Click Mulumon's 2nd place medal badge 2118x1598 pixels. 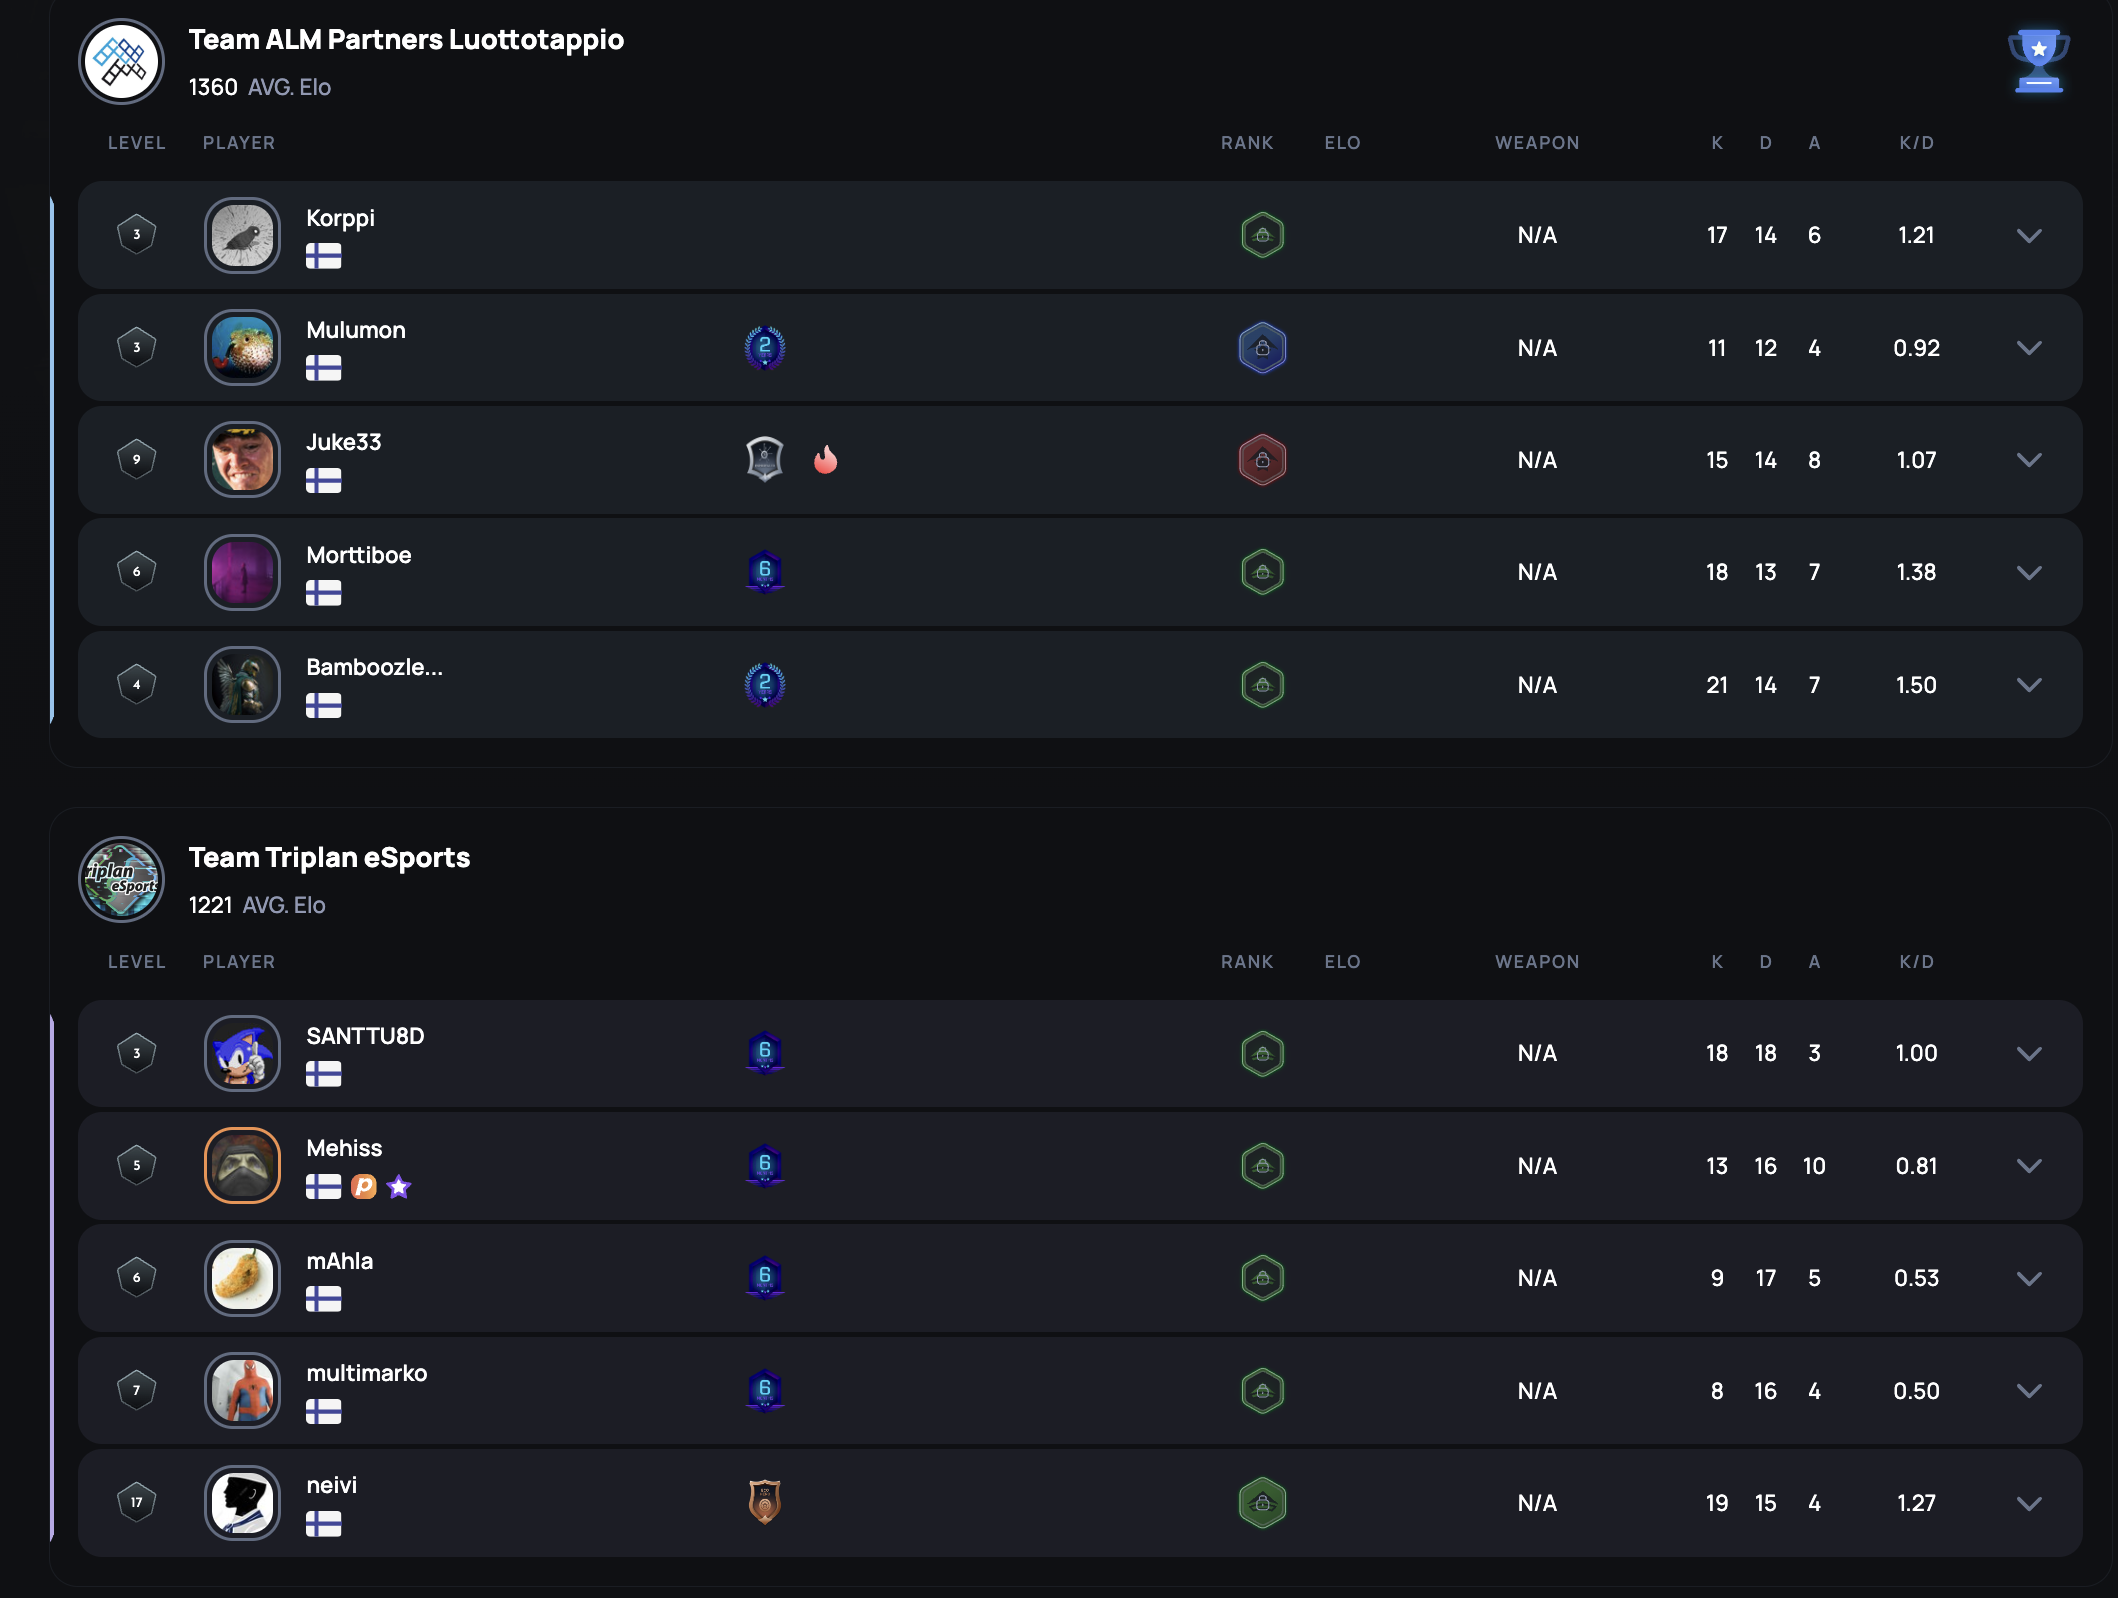pos(765,348)
